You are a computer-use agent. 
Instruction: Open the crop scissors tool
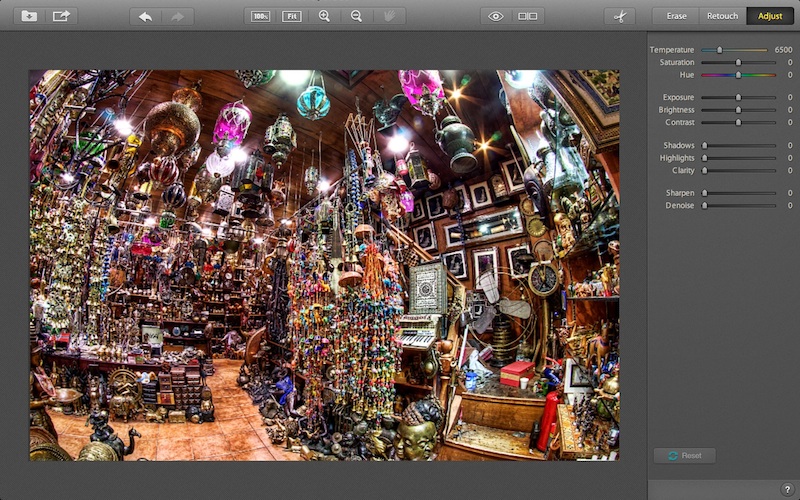click(x=619, y=16)
